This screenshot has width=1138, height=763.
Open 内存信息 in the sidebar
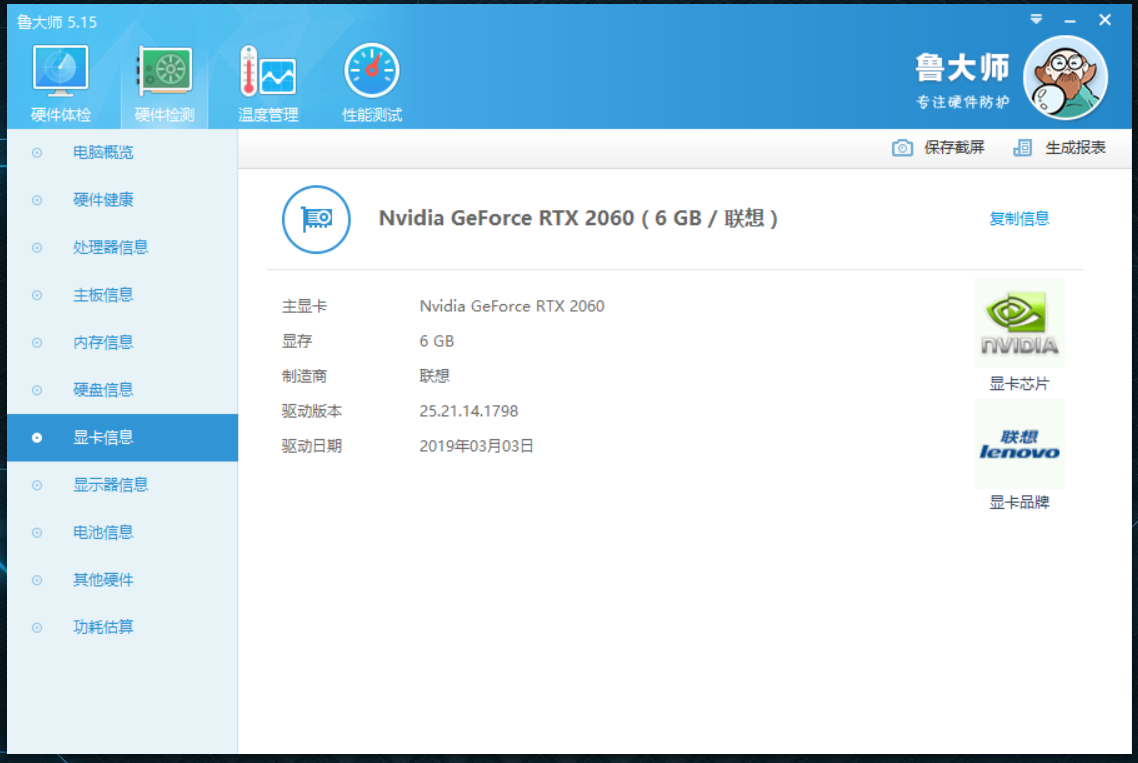point(123,343)
